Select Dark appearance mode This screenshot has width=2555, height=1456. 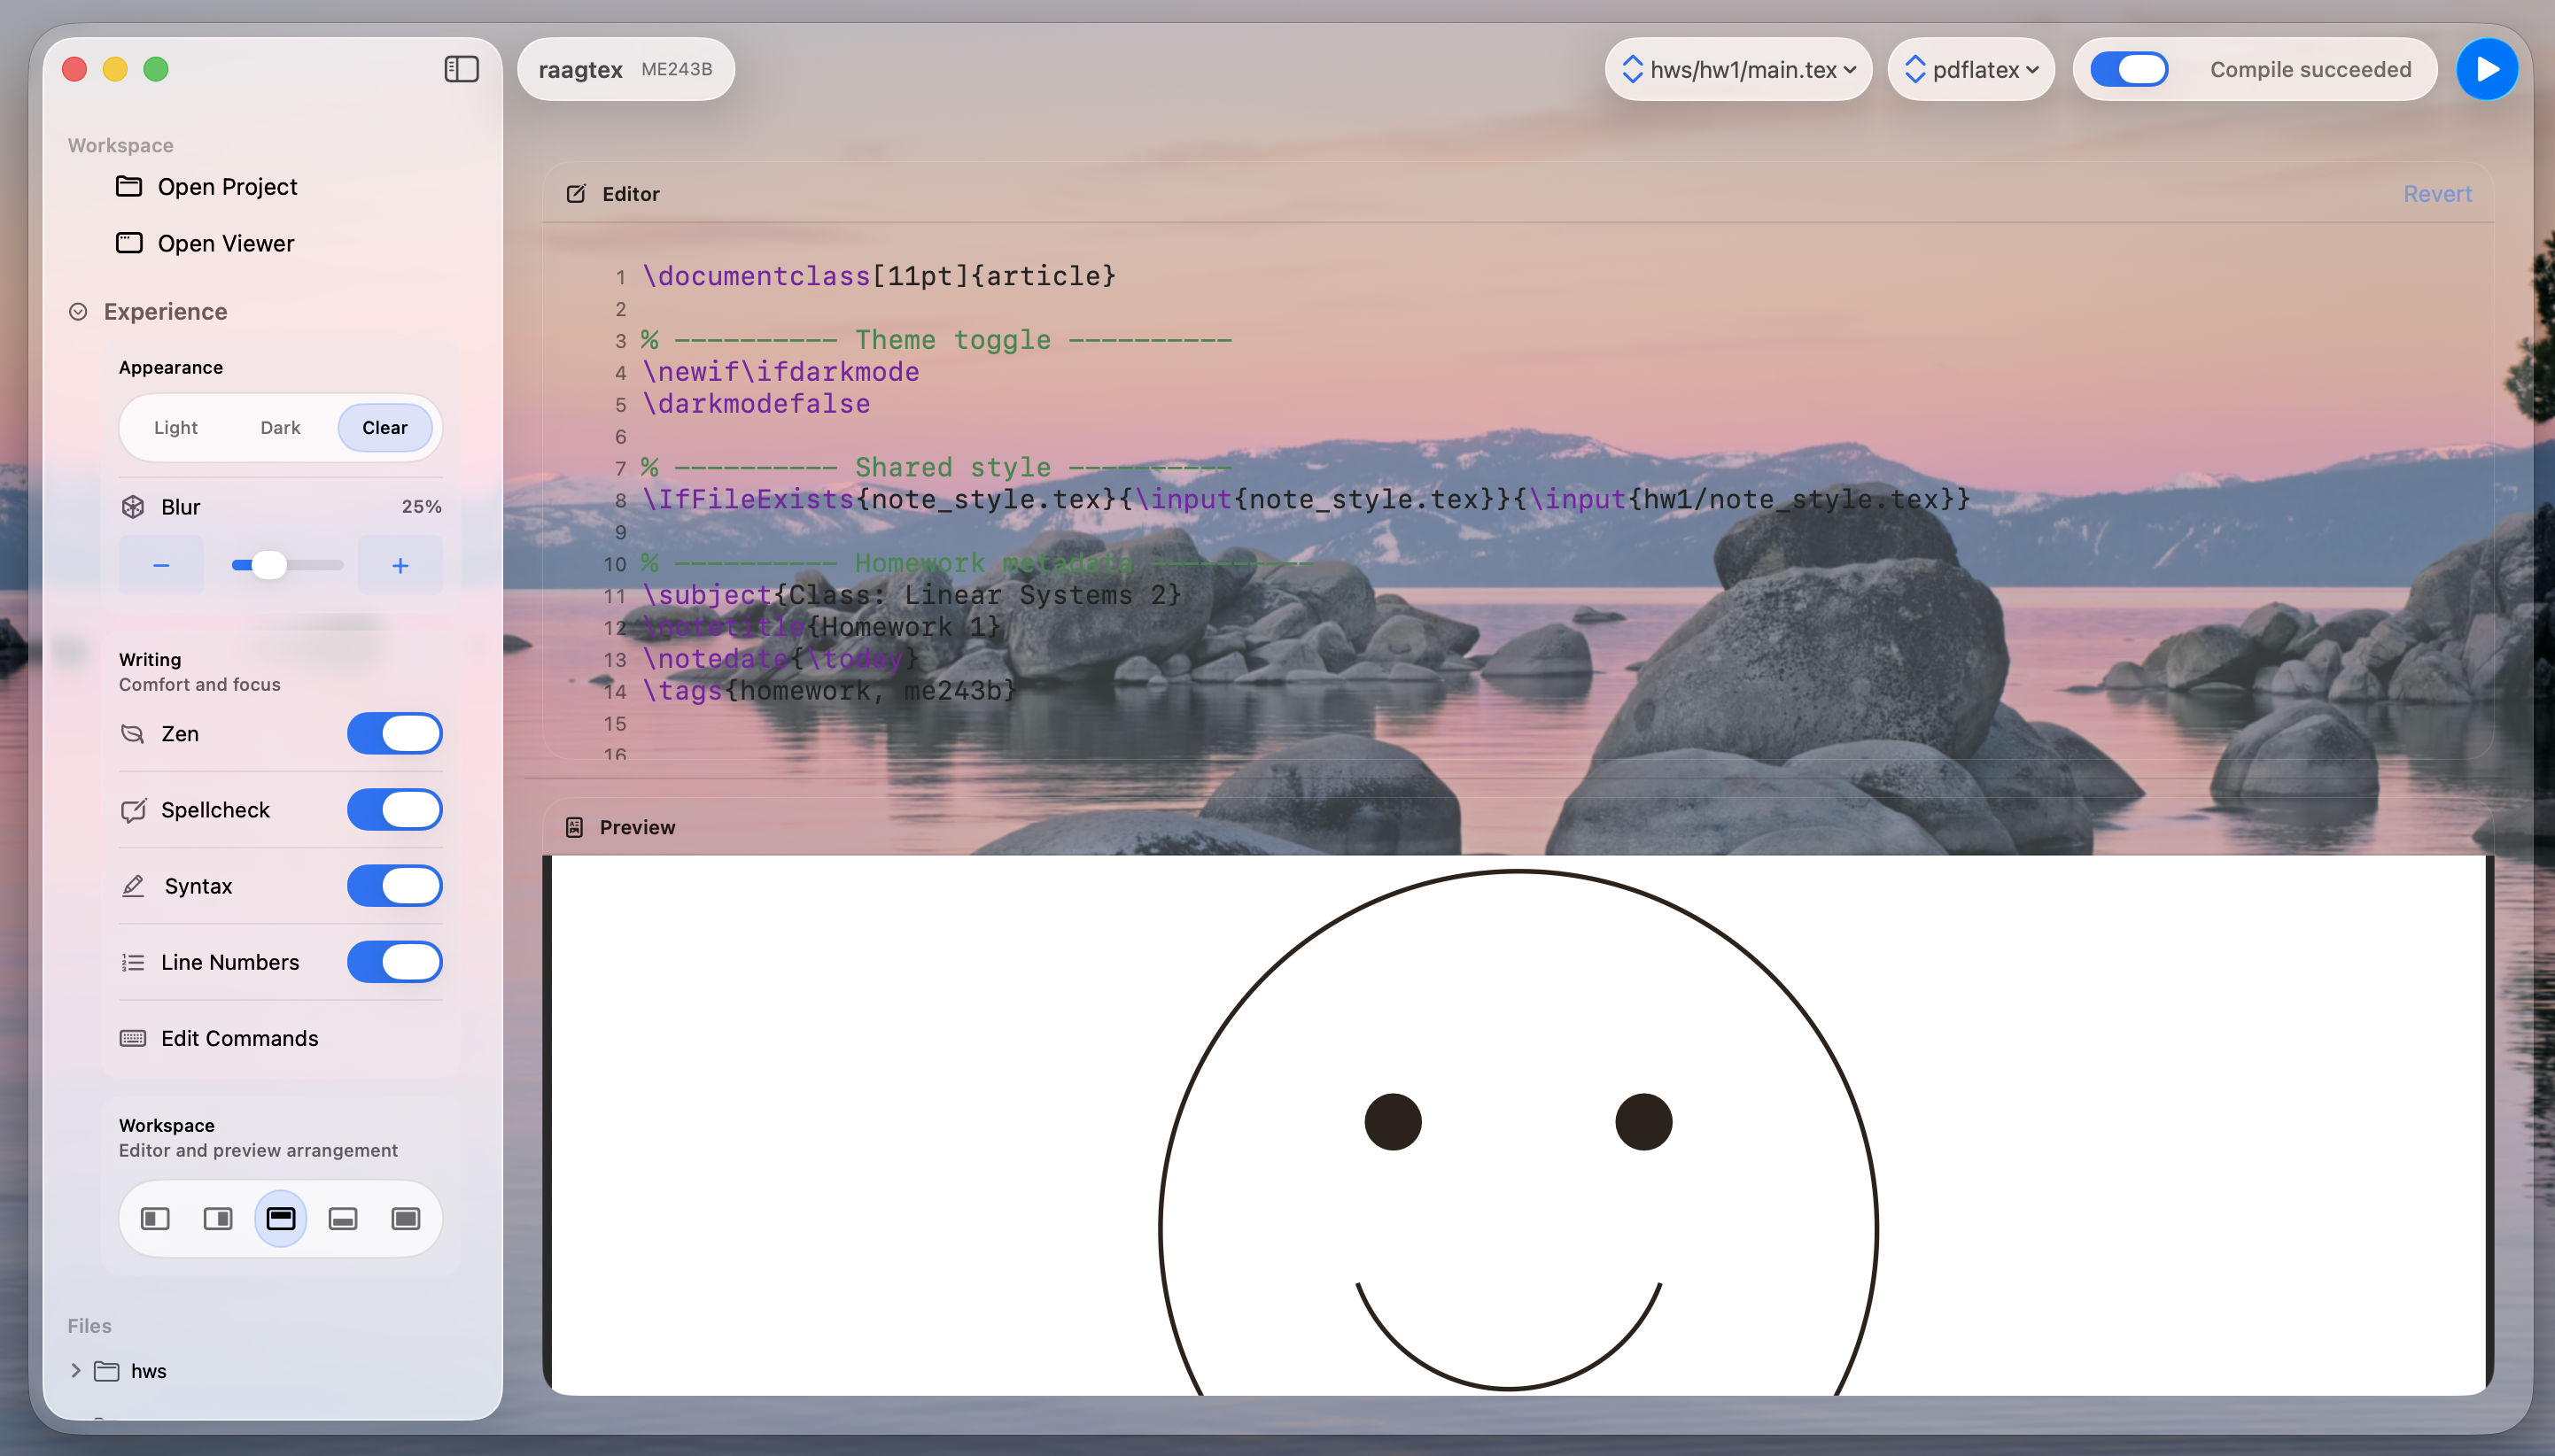[280, 427]
